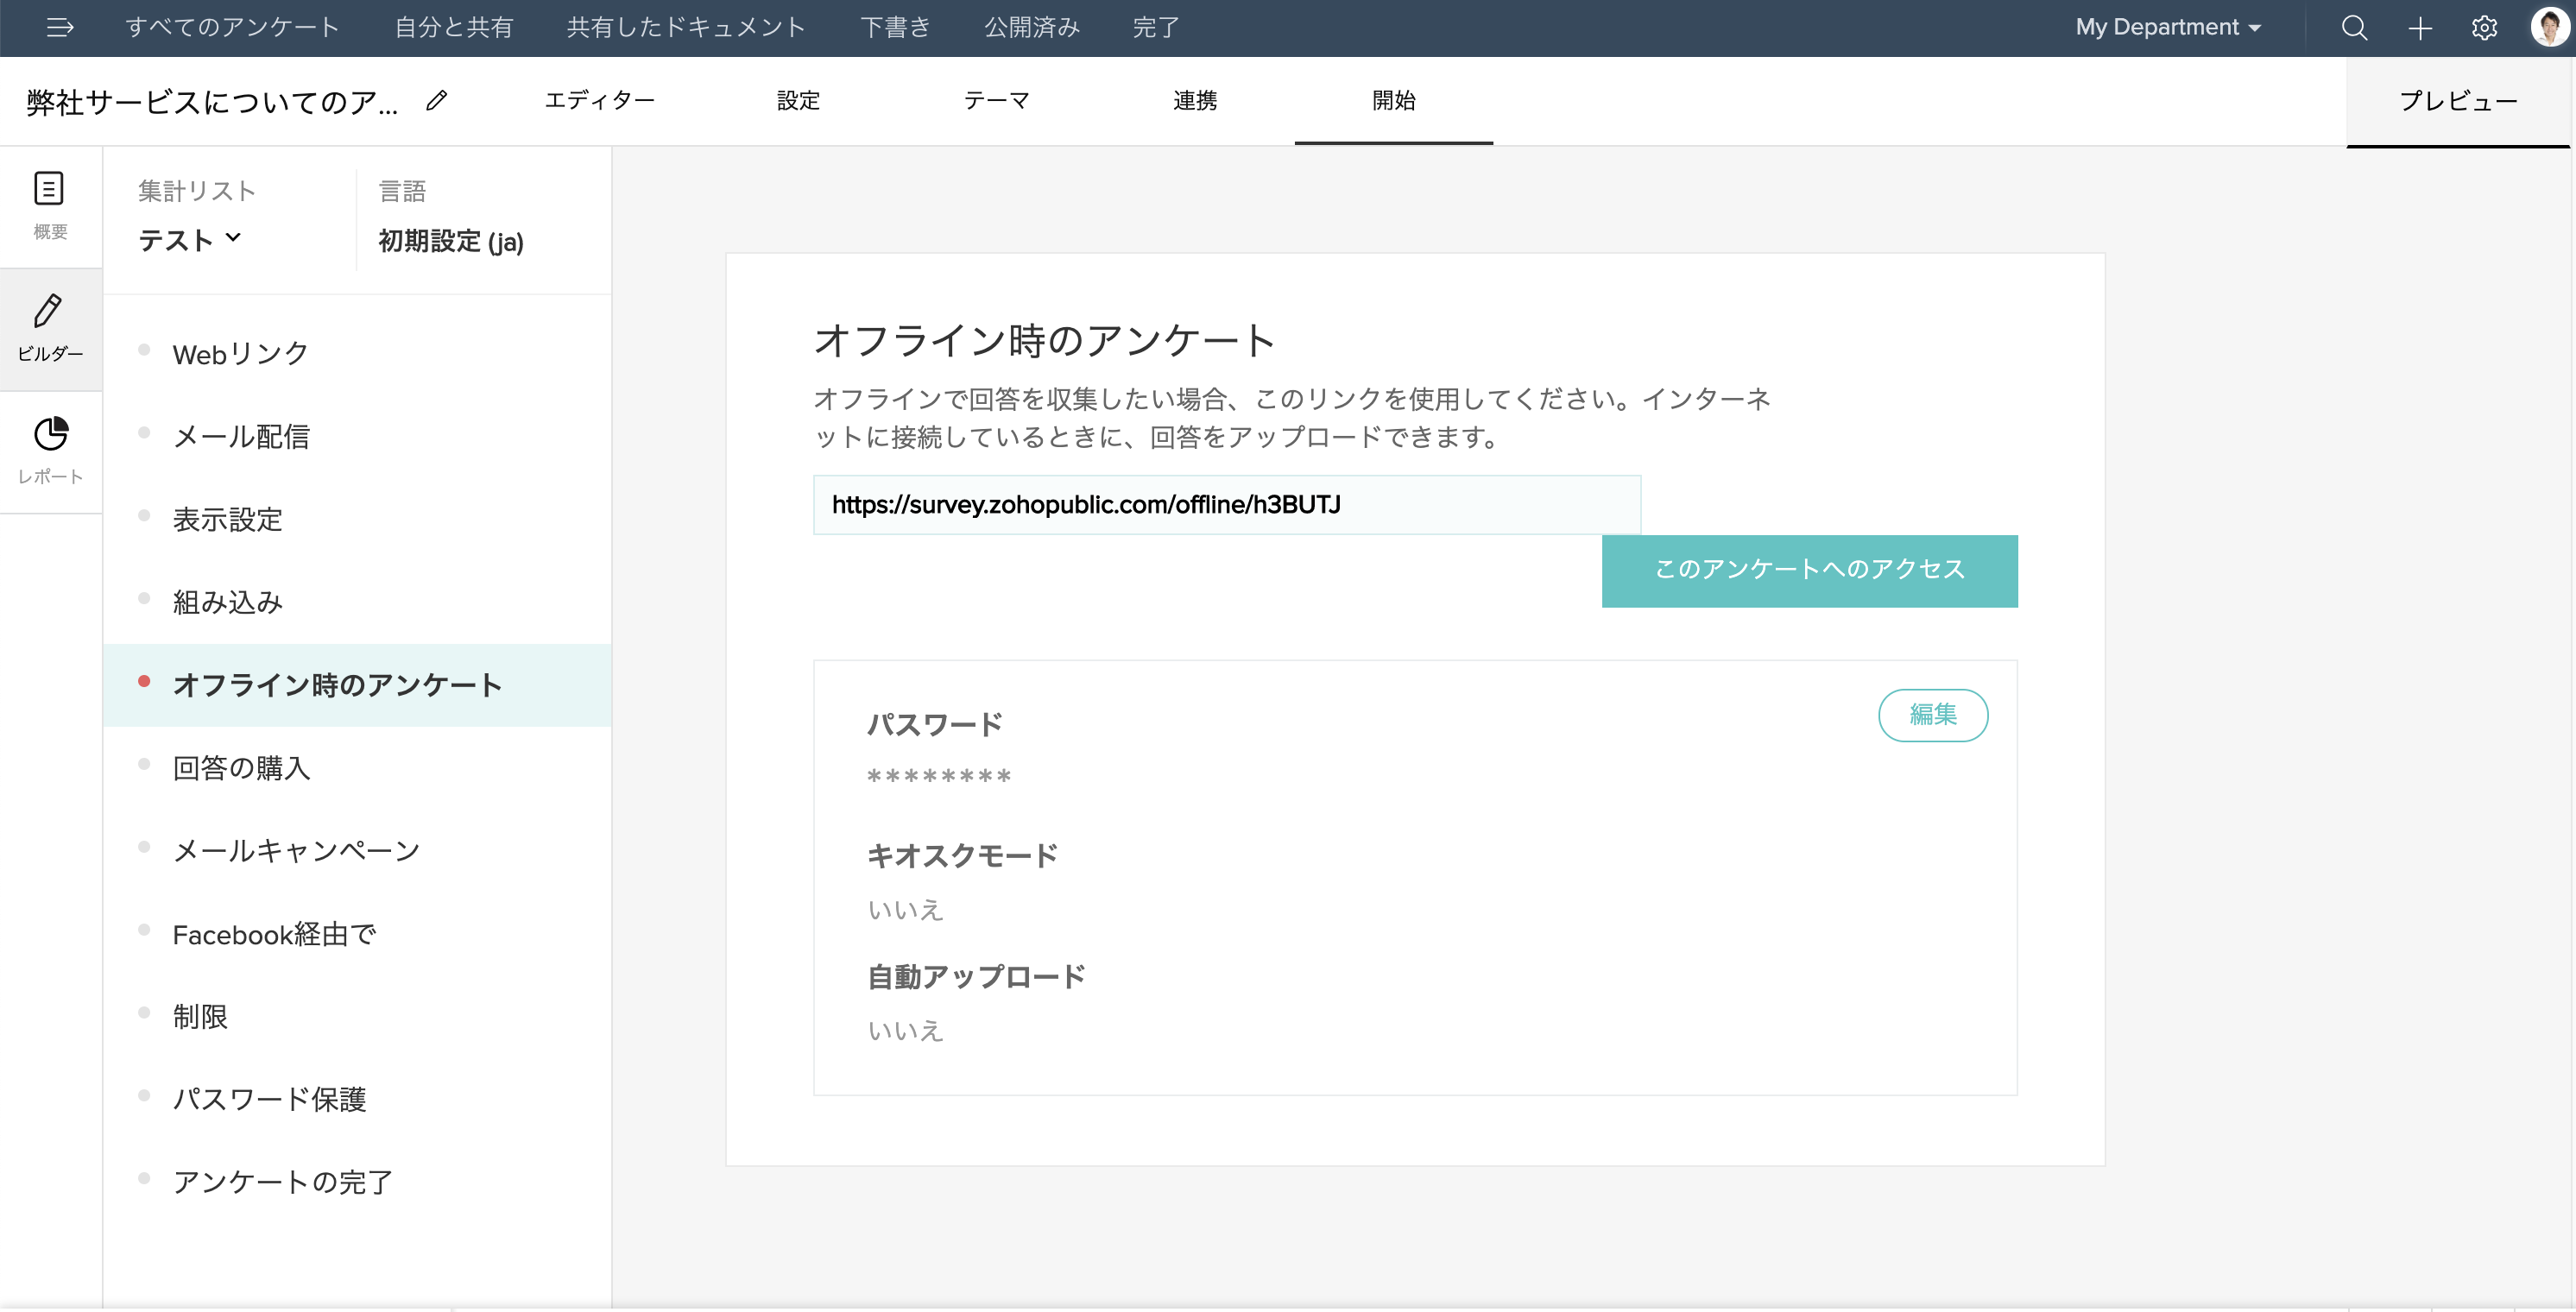This screenshot has height=1312, width=2576.
Task: Click the plus create-new icon
Action: pos(2420,27)
